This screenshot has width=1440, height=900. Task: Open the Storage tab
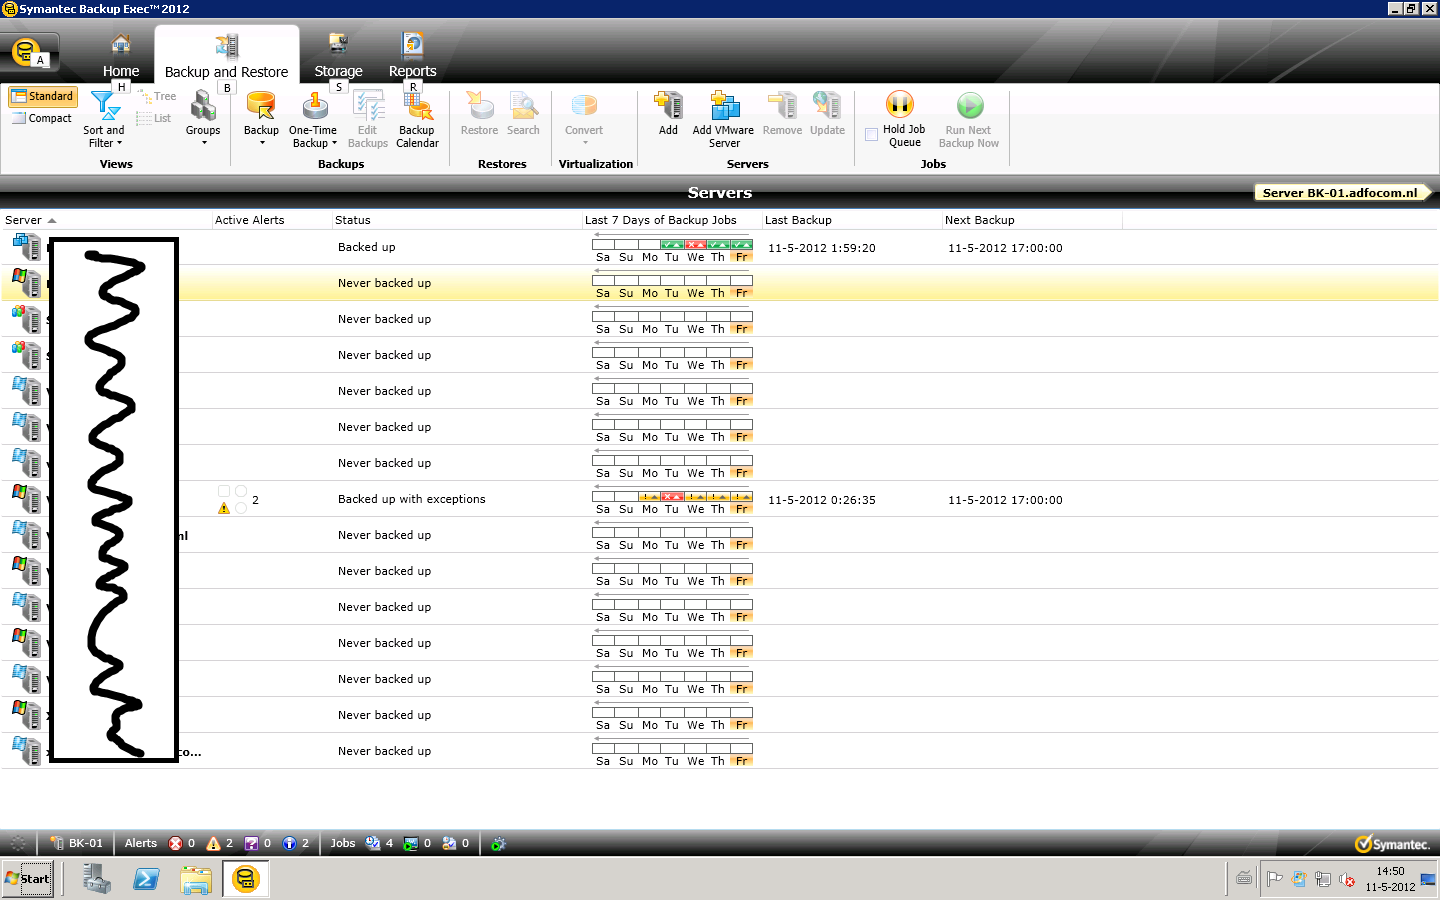tap(338, 56)
